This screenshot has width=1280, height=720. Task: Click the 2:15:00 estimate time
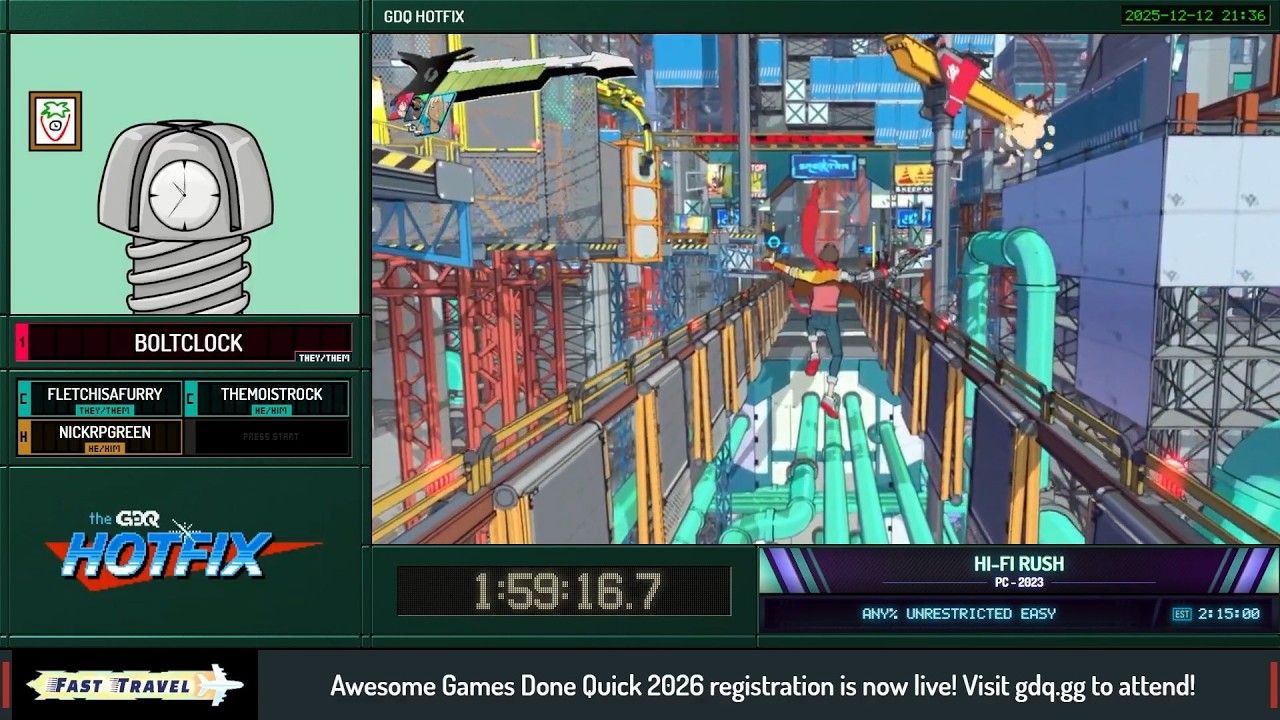click(x=1229, y=614)
